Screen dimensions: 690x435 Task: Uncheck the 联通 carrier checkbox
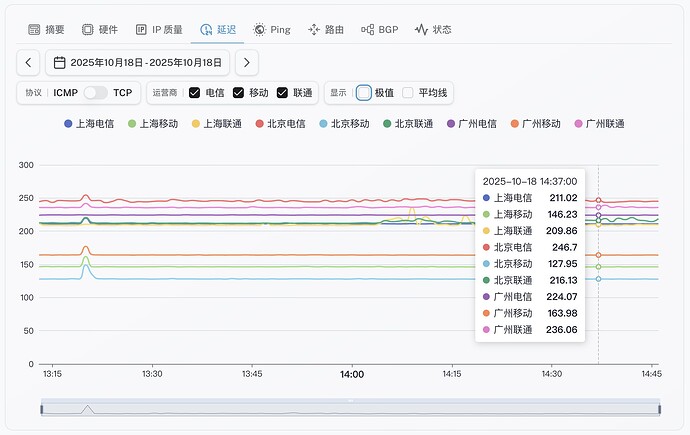[282, 93]
